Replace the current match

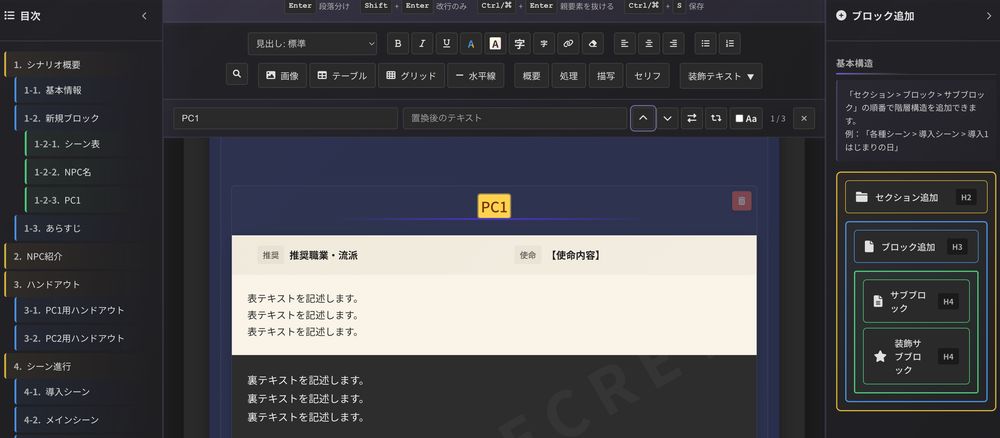click(x=692, y=118)
